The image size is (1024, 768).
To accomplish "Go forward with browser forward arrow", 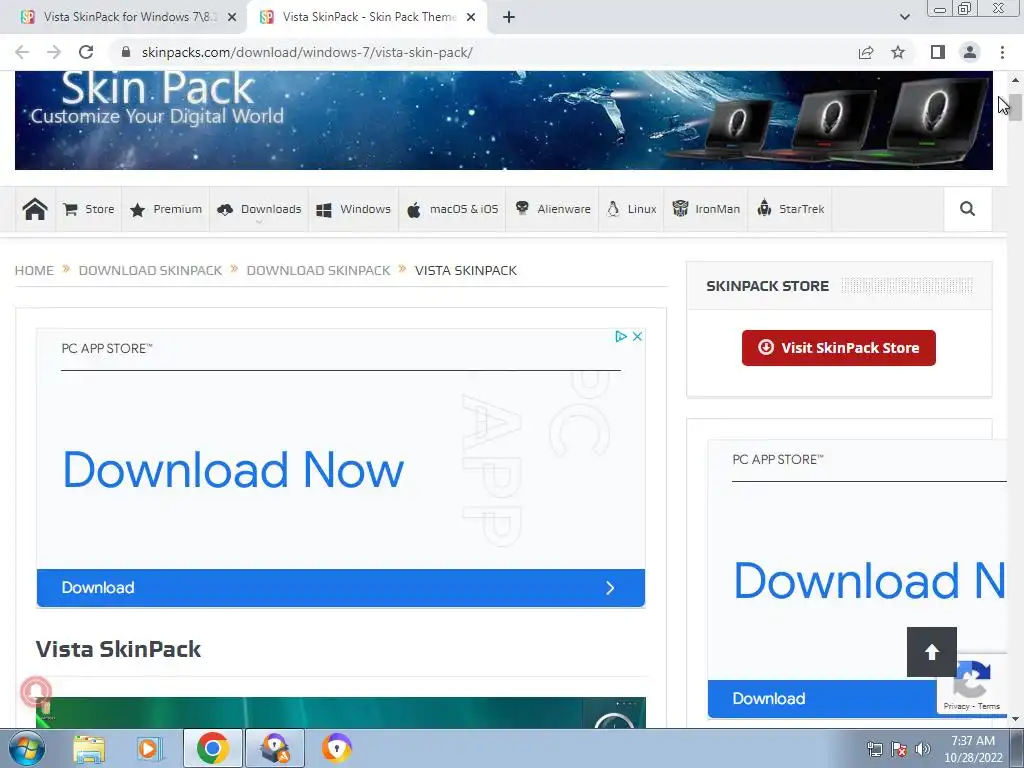I will 54,52.
